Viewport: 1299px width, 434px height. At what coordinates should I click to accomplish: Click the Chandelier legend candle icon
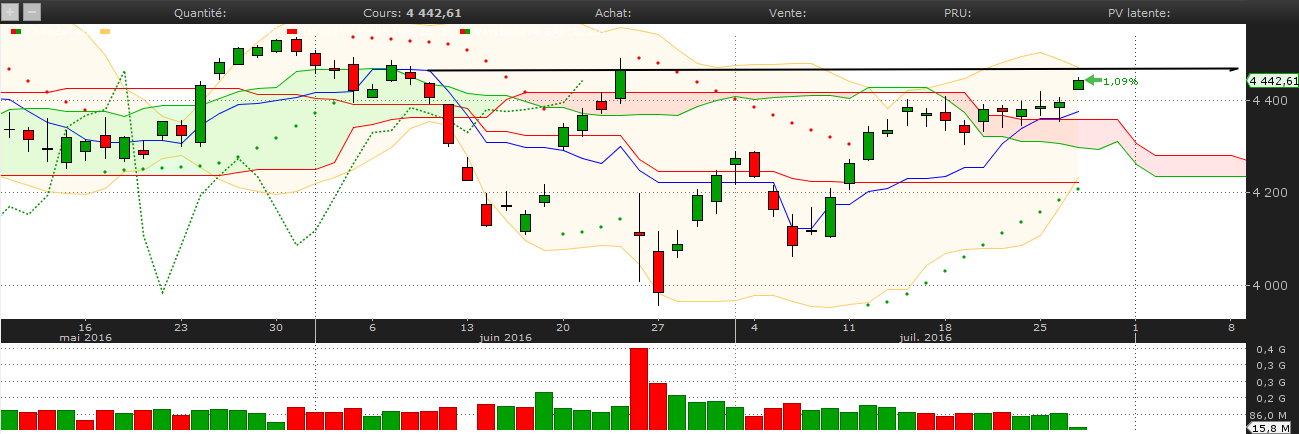coord(16,32)
